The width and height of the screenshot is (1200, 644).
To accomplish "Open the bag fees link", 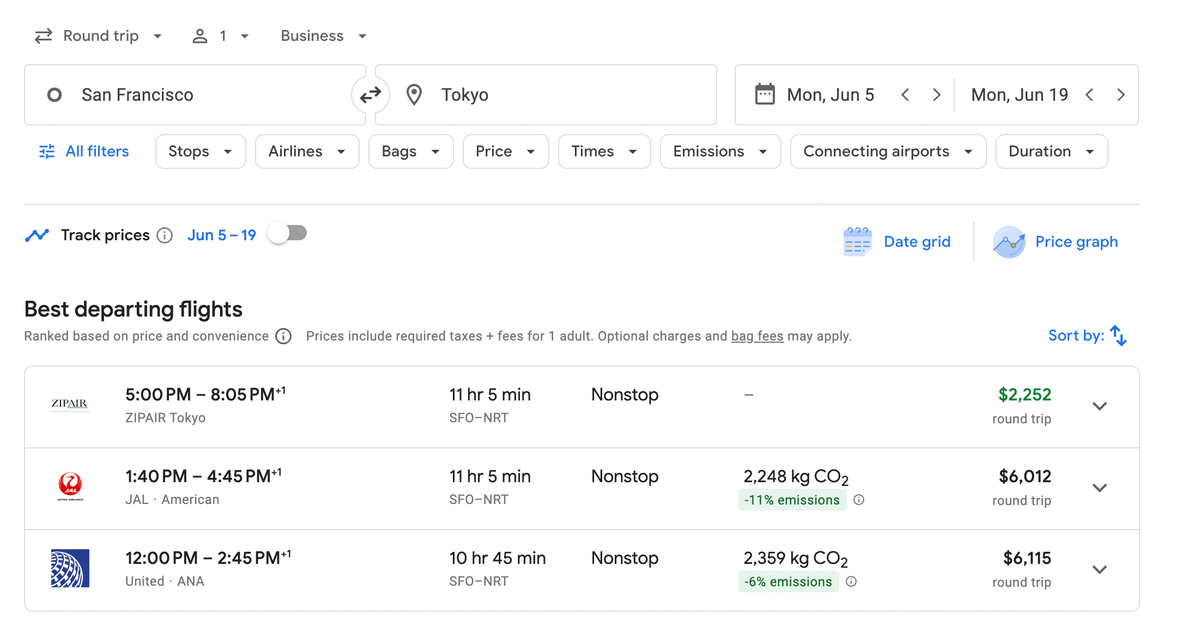I will pos(757,336).
